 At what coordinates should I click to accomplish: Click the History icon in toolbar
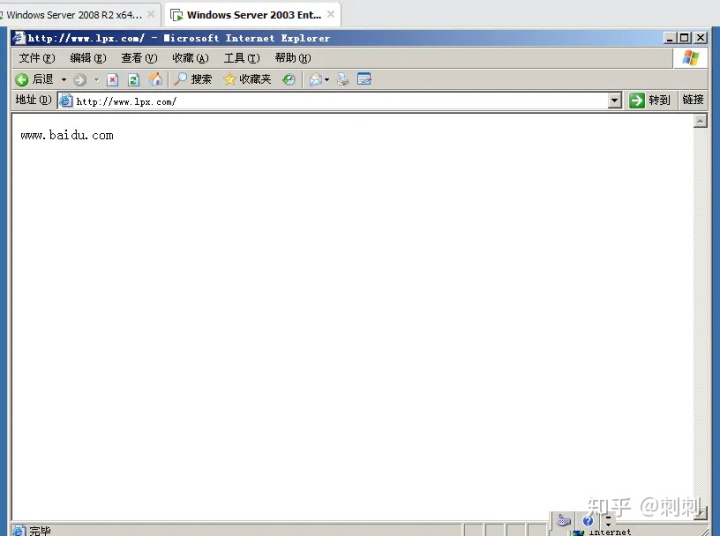tap(288, 79)
